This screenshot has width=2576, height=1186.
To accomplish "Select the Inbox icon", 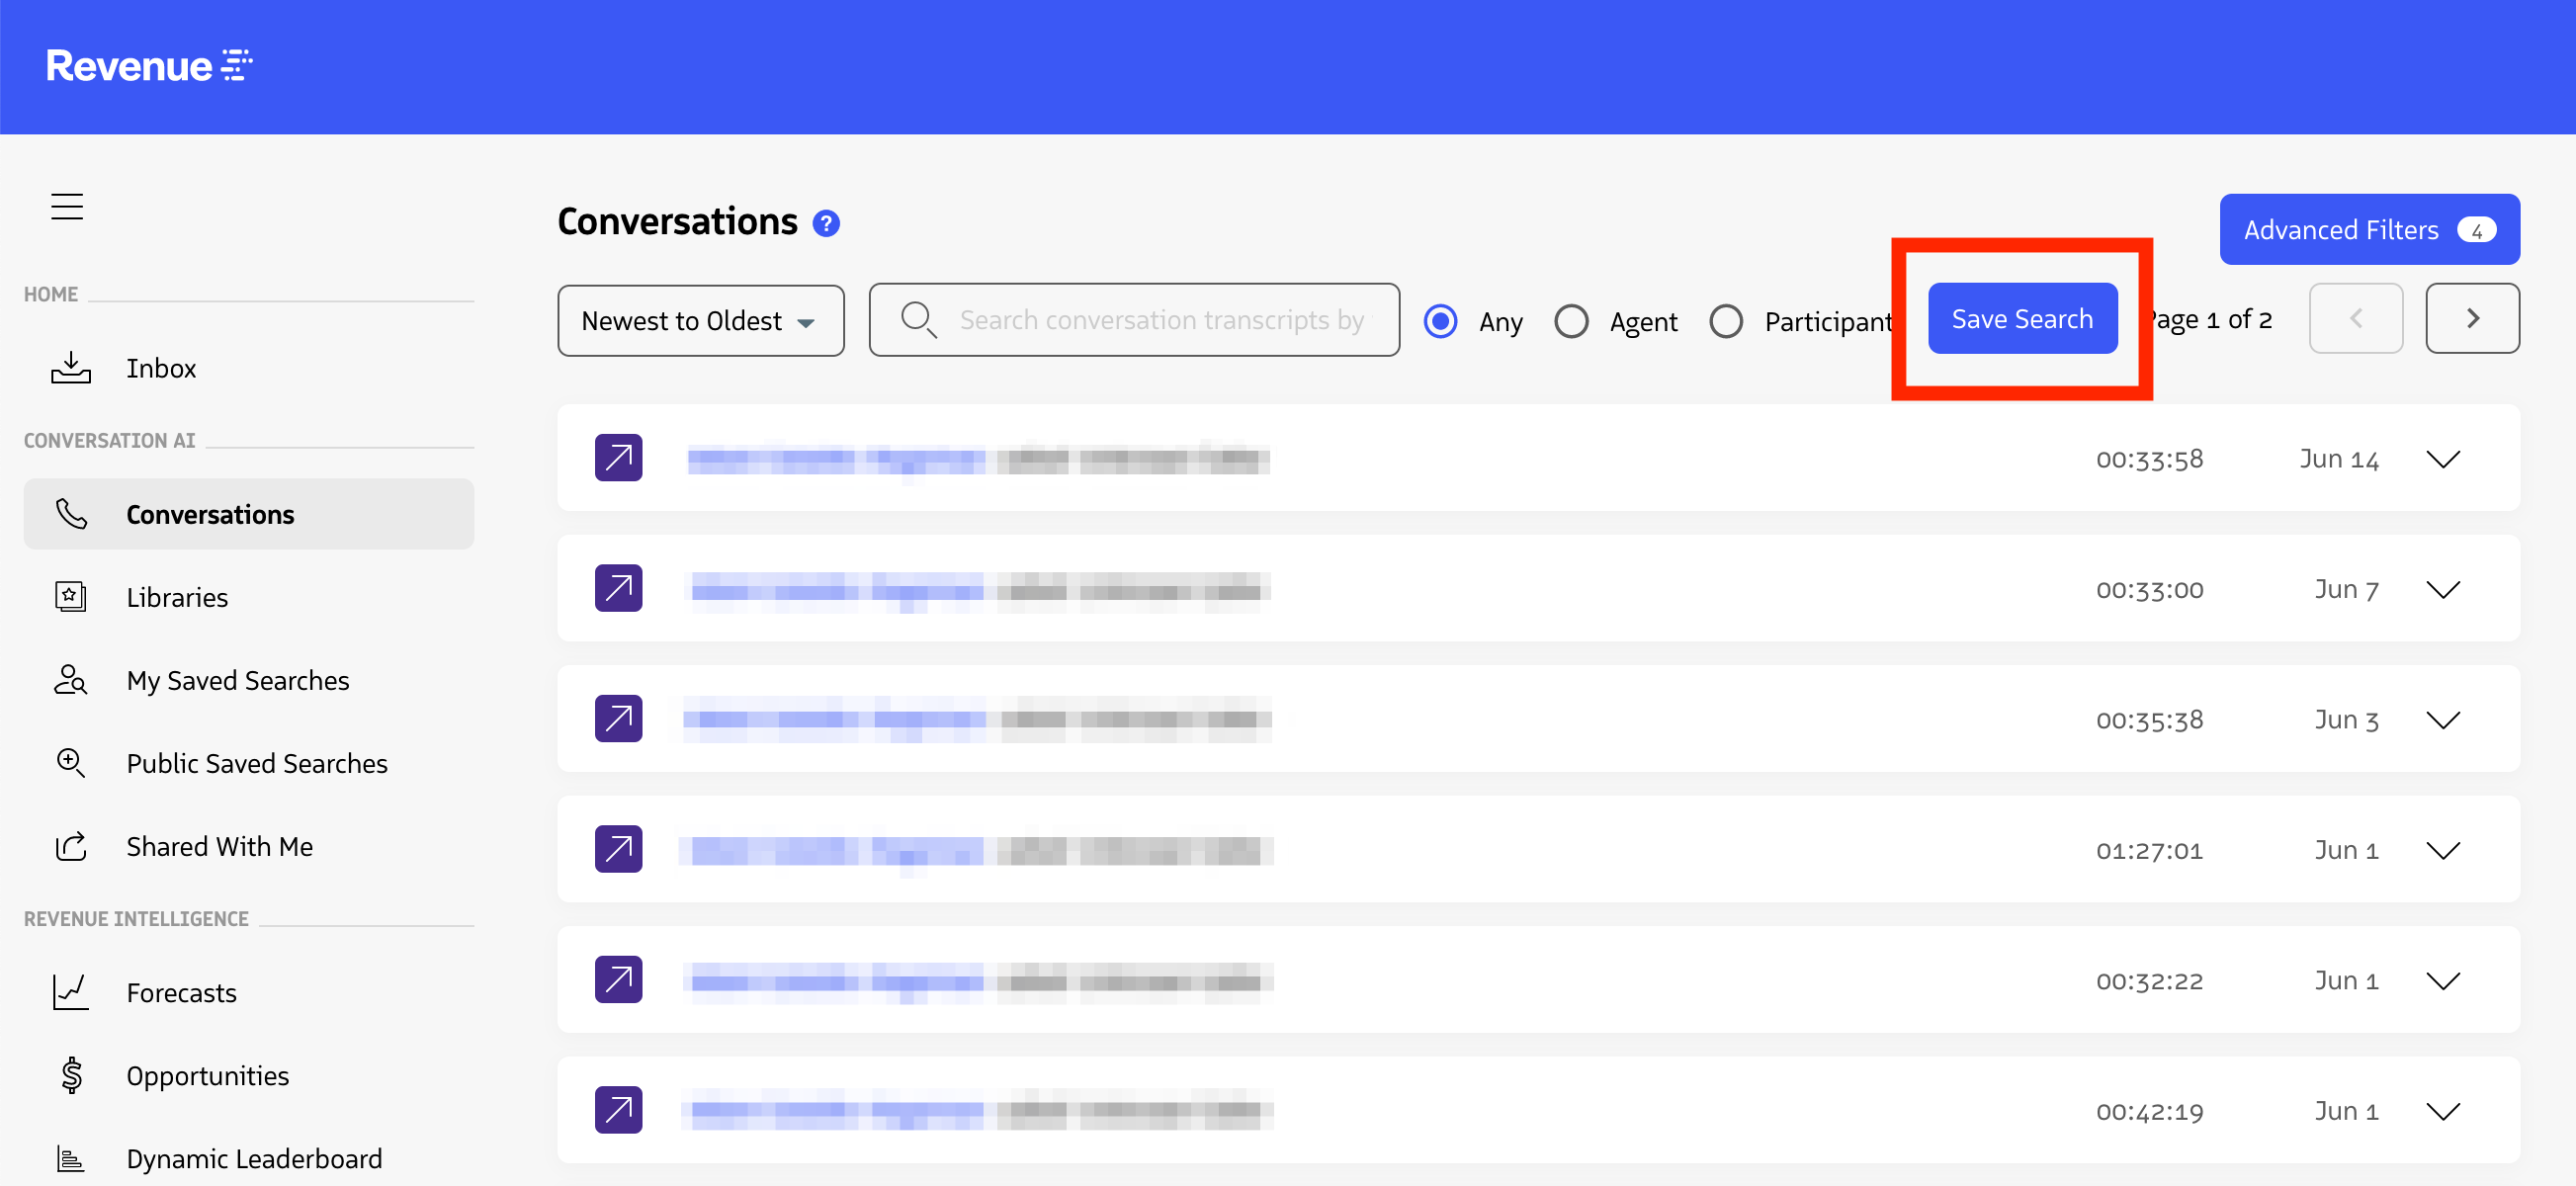I will 70,367.
